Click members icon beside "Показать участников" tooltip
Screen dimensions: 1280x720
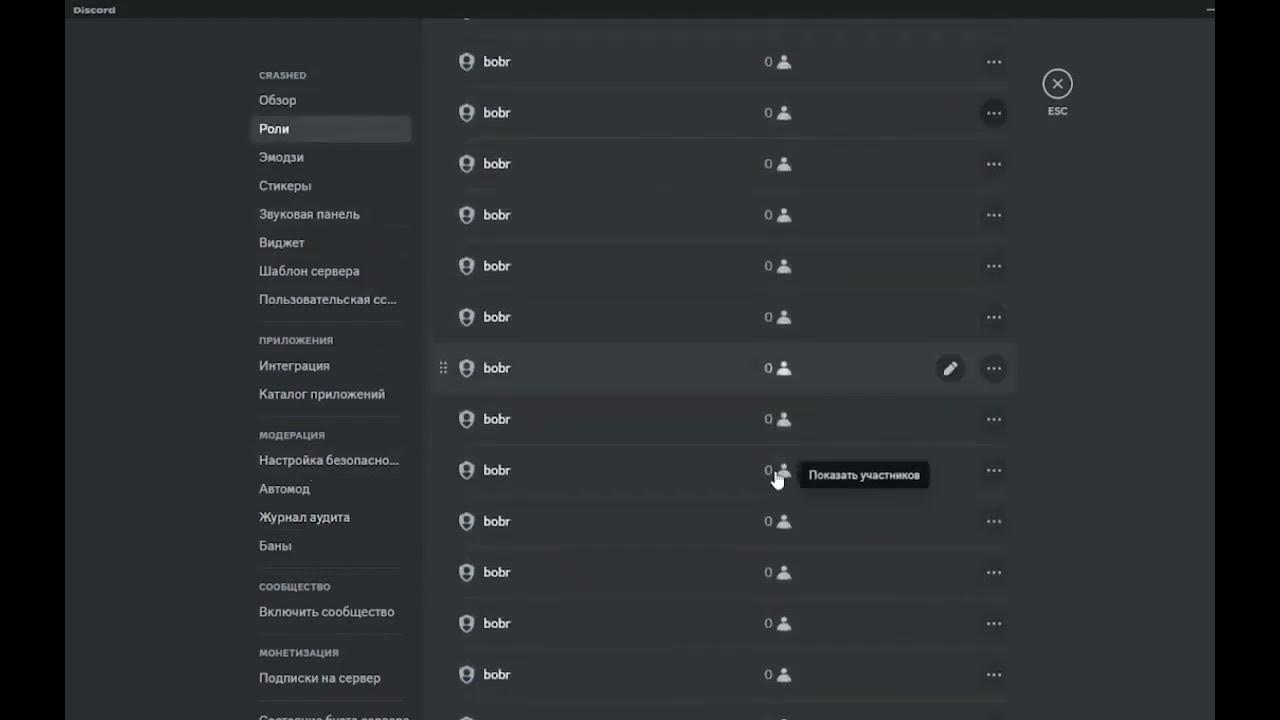784,470
